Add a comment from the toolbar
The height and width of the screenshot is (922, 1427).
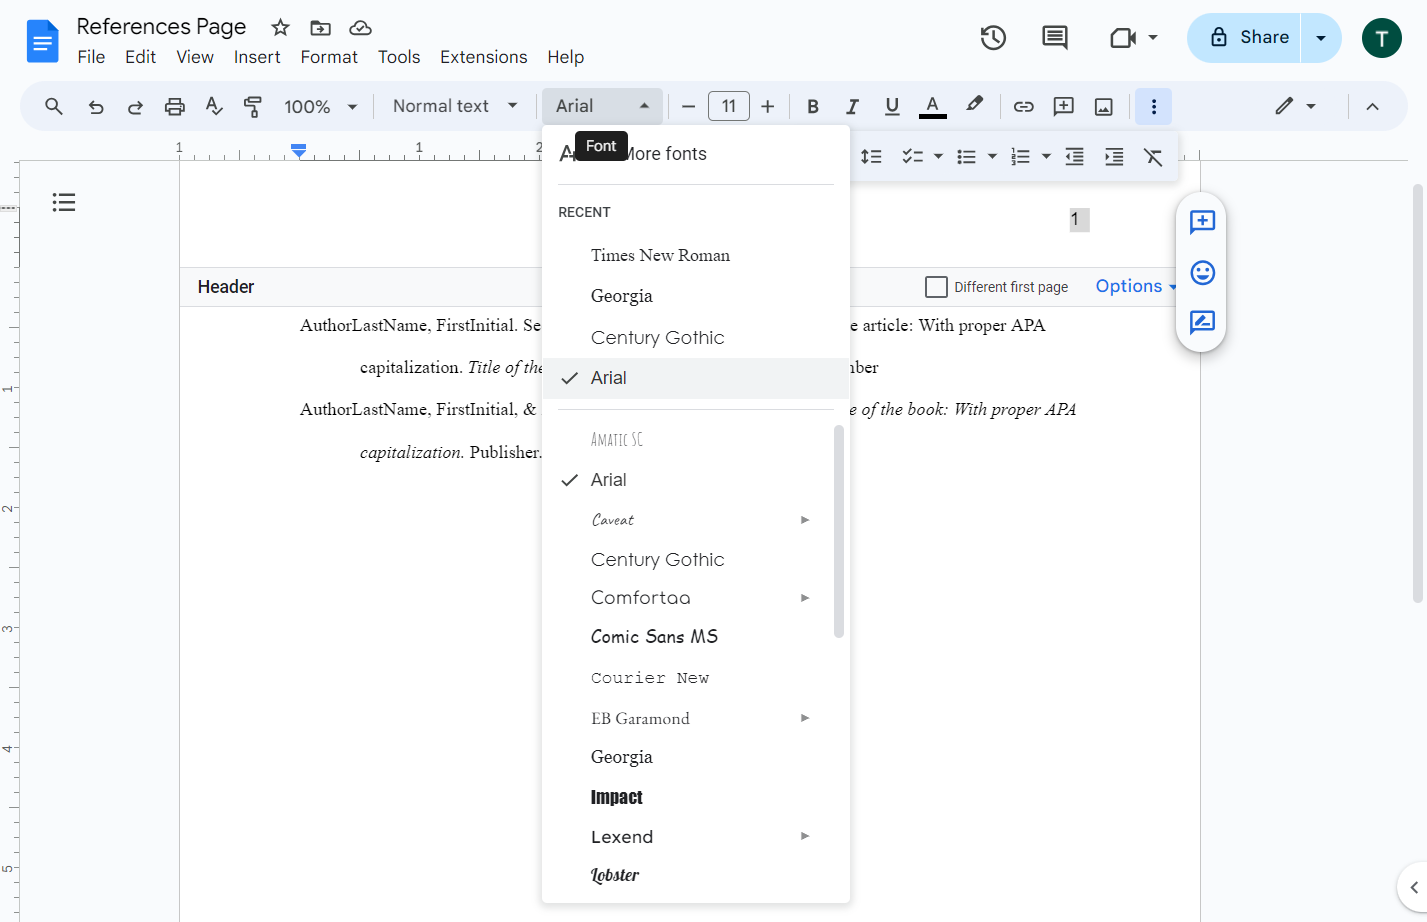[1064, 106]
